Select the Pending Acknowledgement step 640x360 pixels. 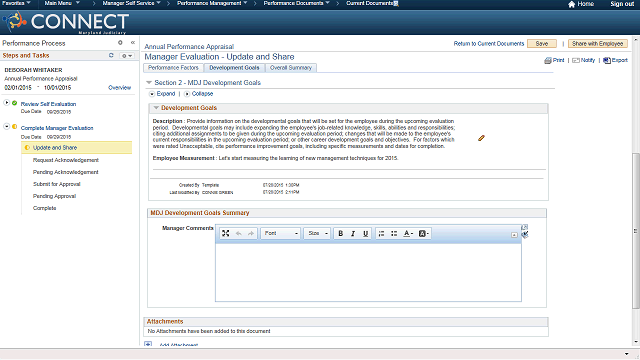(x=66, y=172)
